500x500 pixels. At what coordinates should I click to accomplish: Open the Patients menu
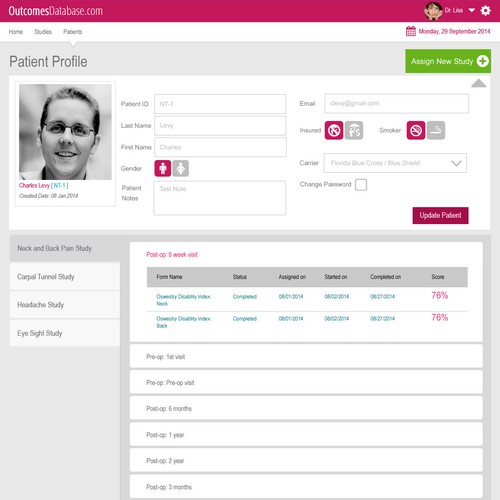[x=73, y=32]
